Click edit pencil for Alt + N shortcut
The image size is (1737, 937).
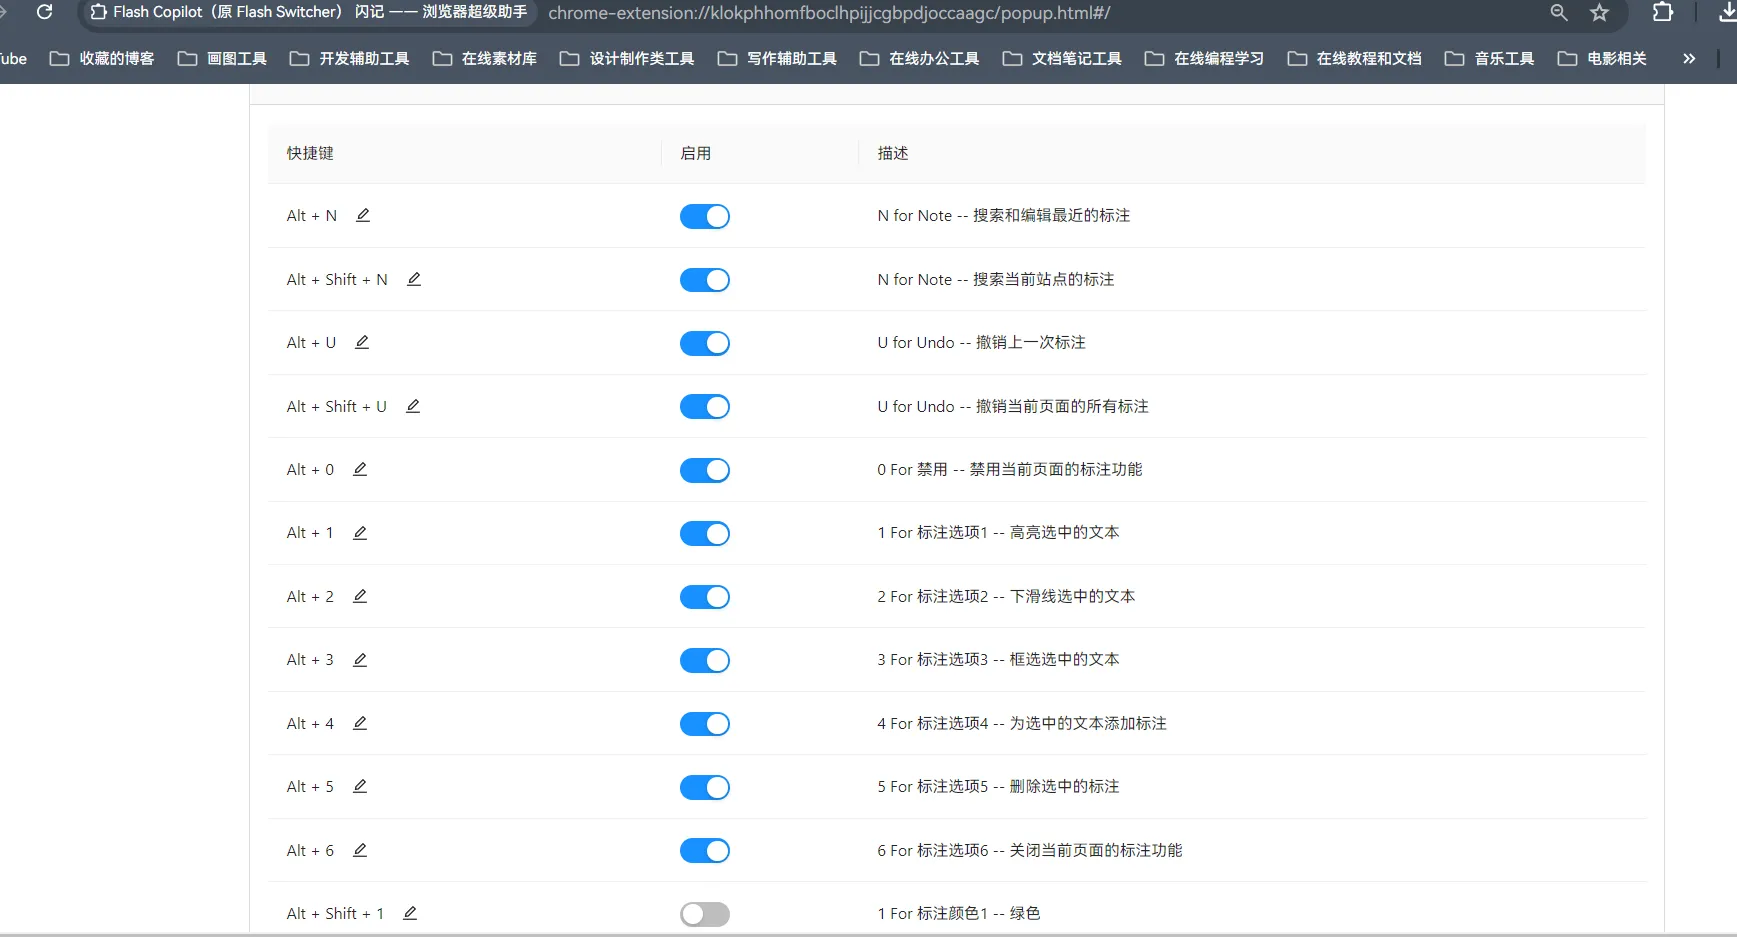(363, 215)
